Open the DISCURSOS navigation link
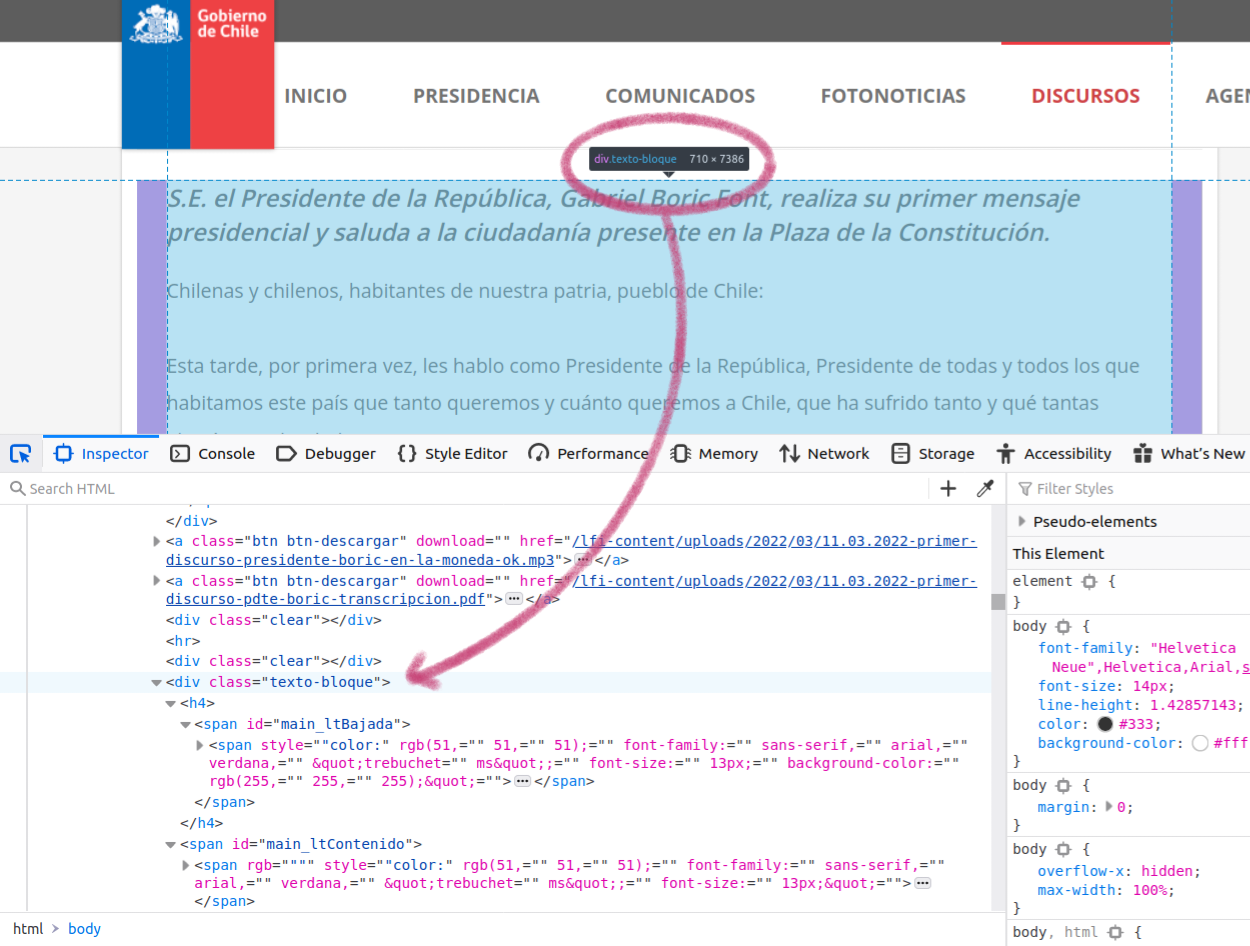 [x=1085, y=96]
